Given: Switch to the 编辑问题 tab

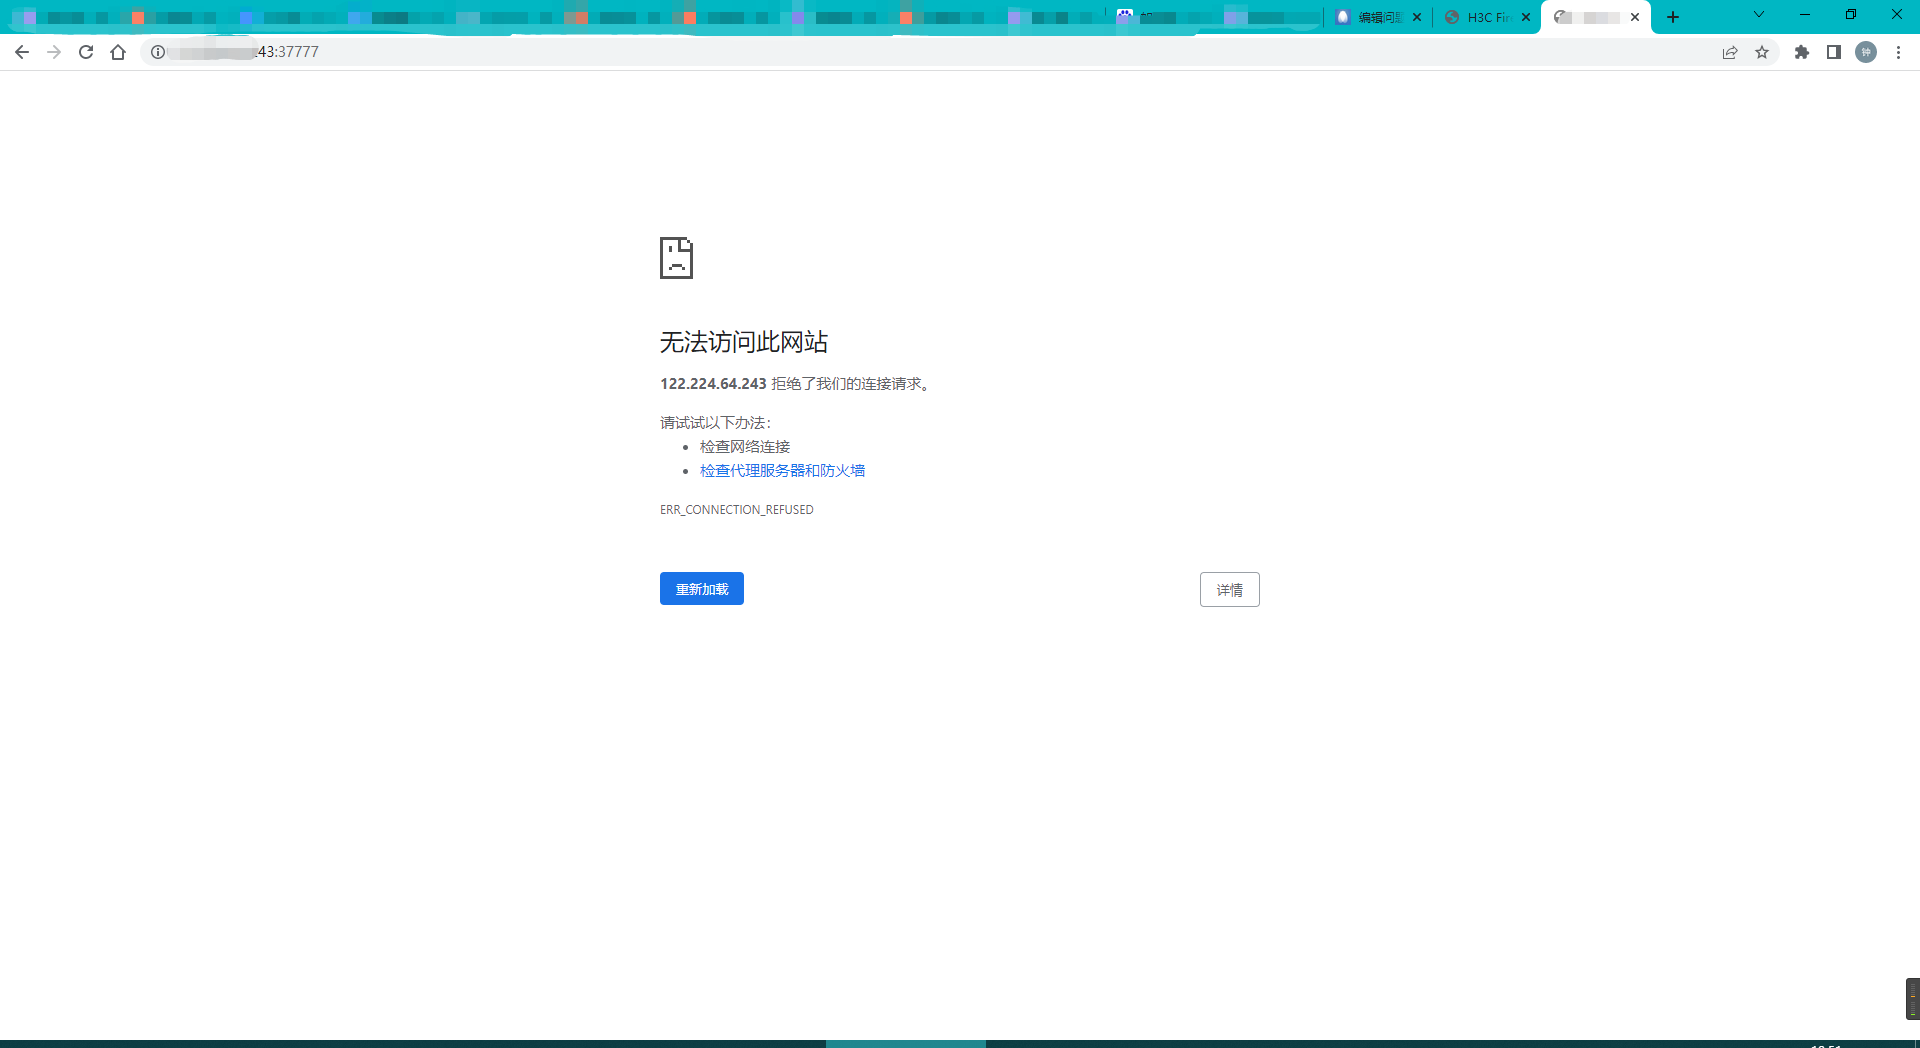Looking at the screenshot, I should pos(1378,17).
